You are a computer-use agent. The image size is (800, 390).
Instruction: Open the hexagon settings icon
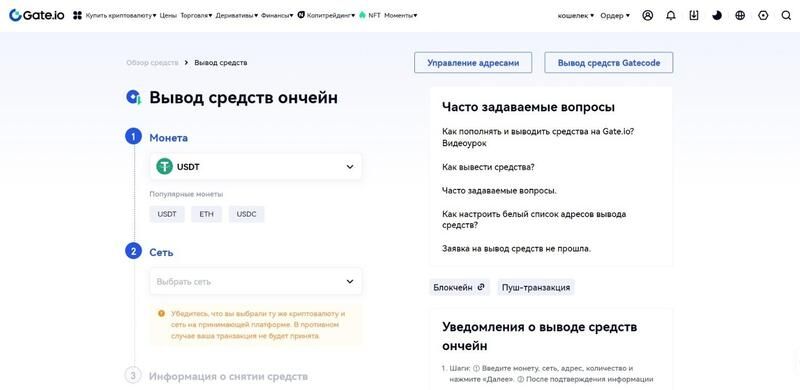[763, 15]
